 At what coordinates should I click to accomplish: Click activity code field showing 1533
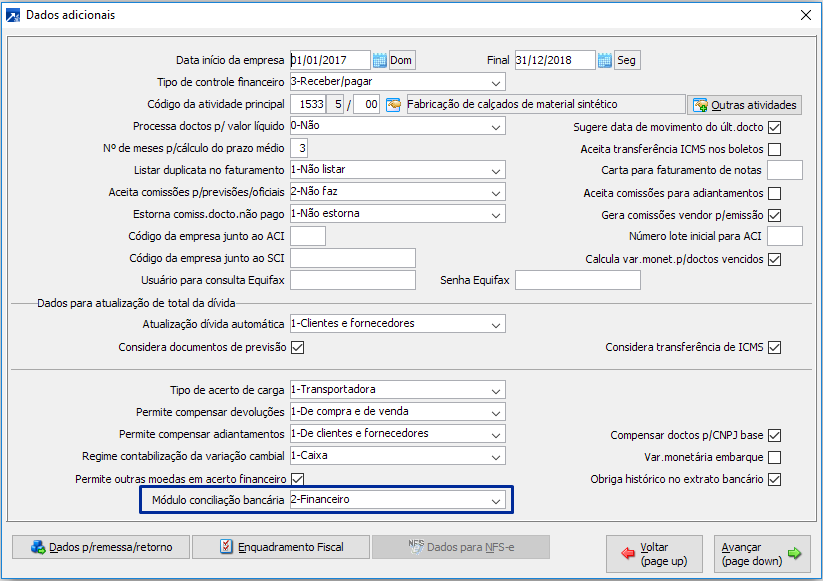[x=308, y=104]
